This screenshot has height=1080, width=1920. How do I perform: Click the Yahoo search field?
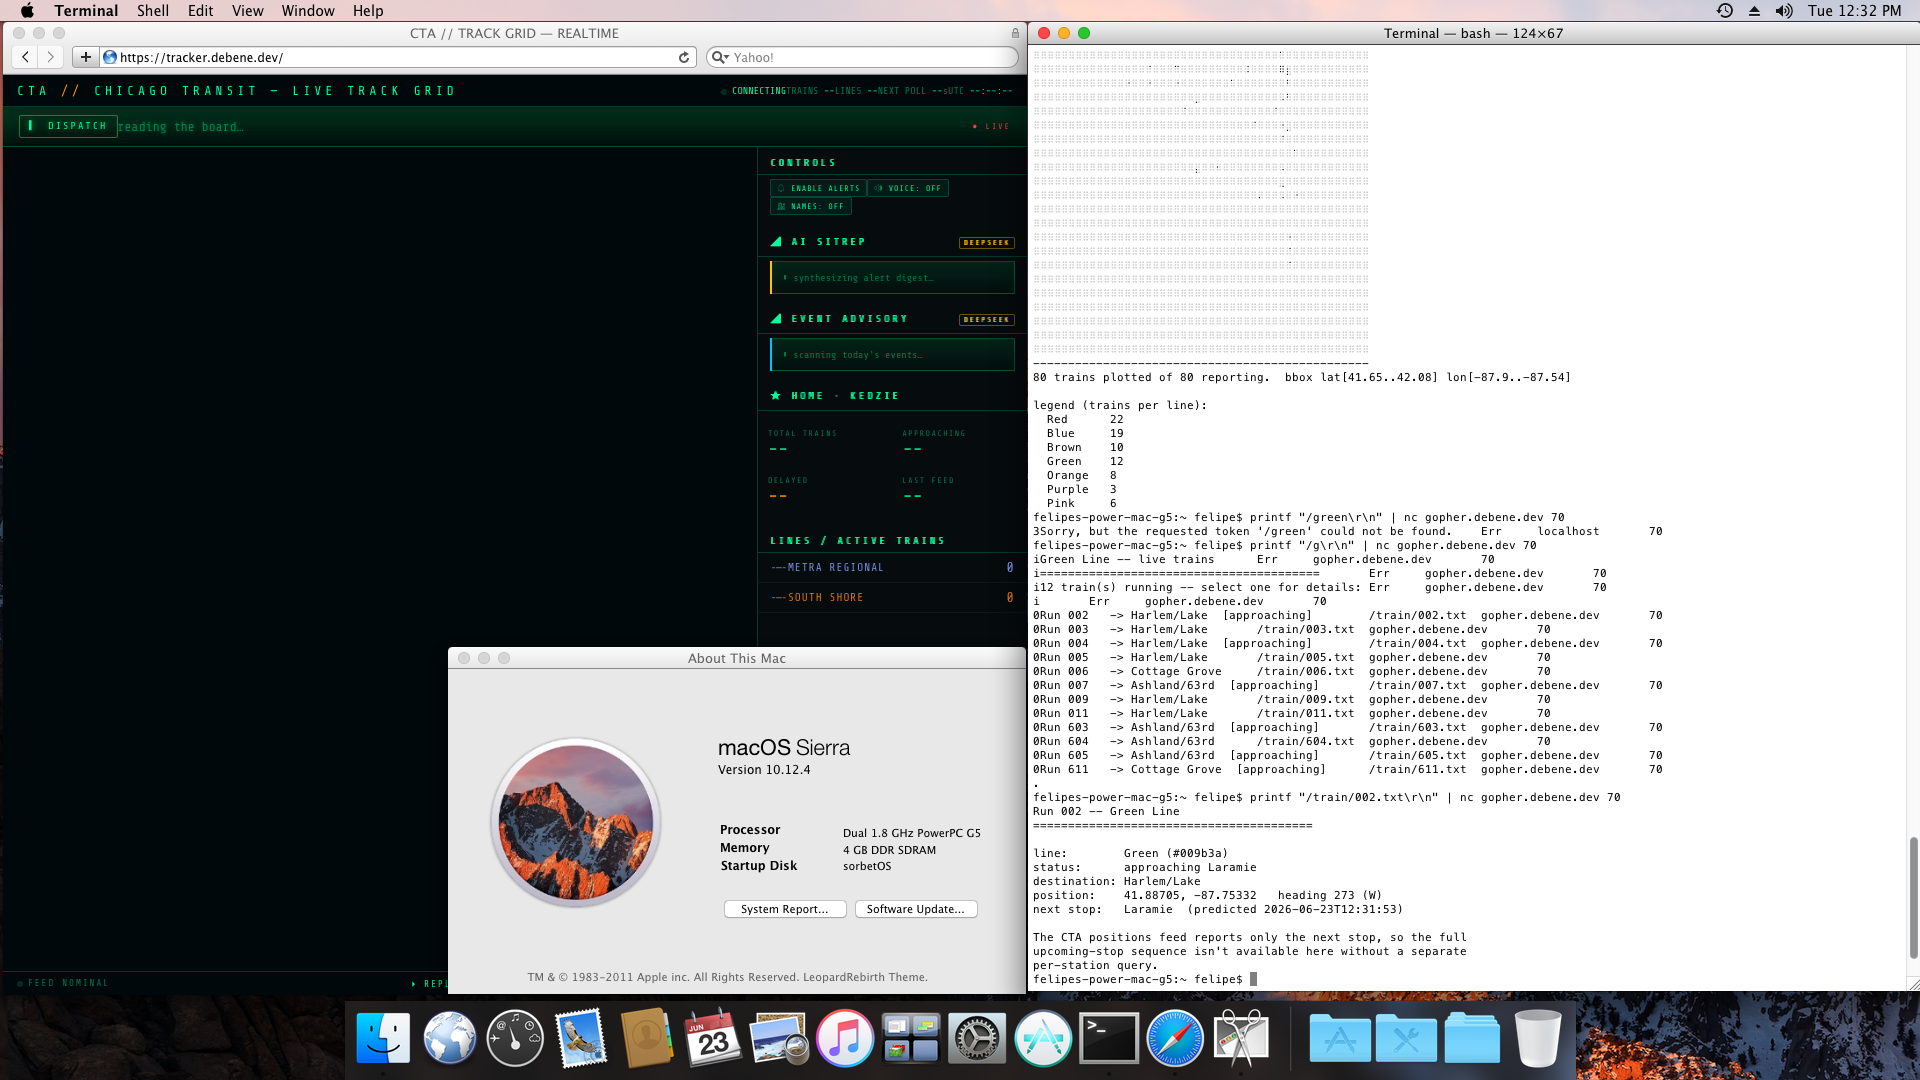862,57
